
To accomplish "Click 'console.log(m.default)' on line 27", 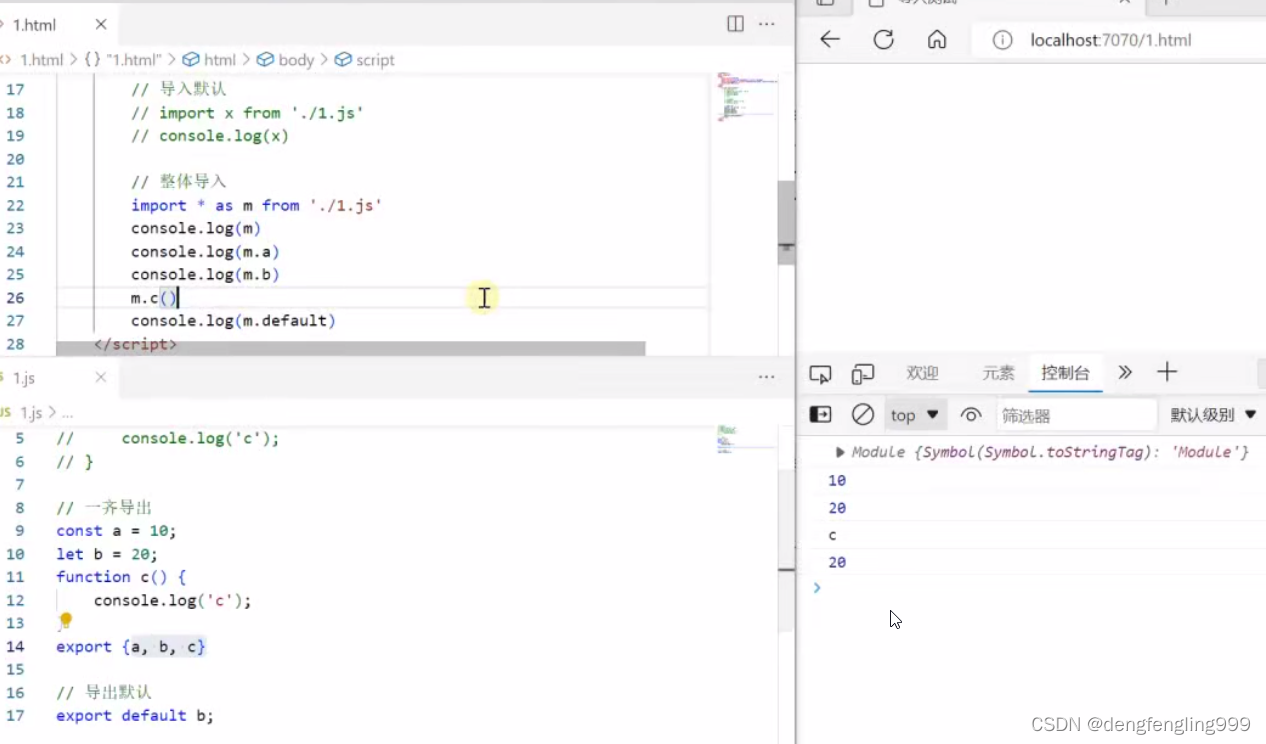I will 233,320.
